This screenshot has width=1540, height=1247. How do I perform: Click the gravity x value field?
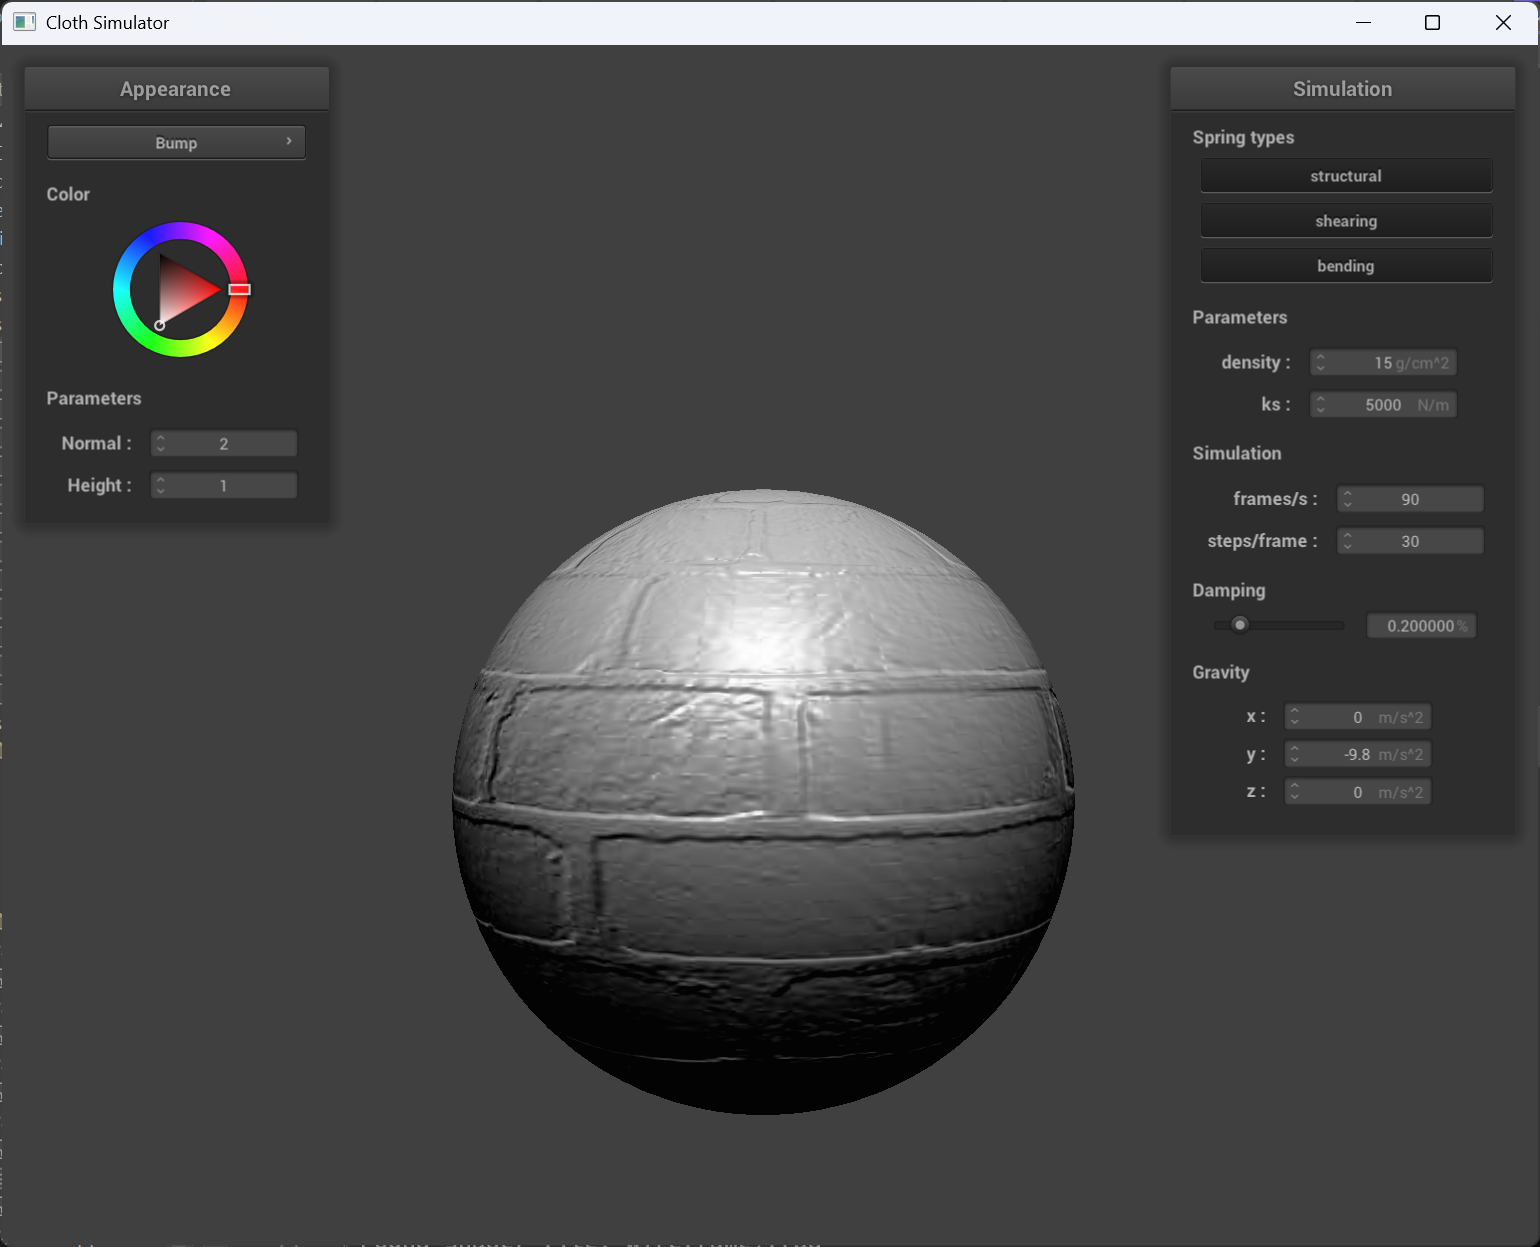click(x=1358, y=717)
